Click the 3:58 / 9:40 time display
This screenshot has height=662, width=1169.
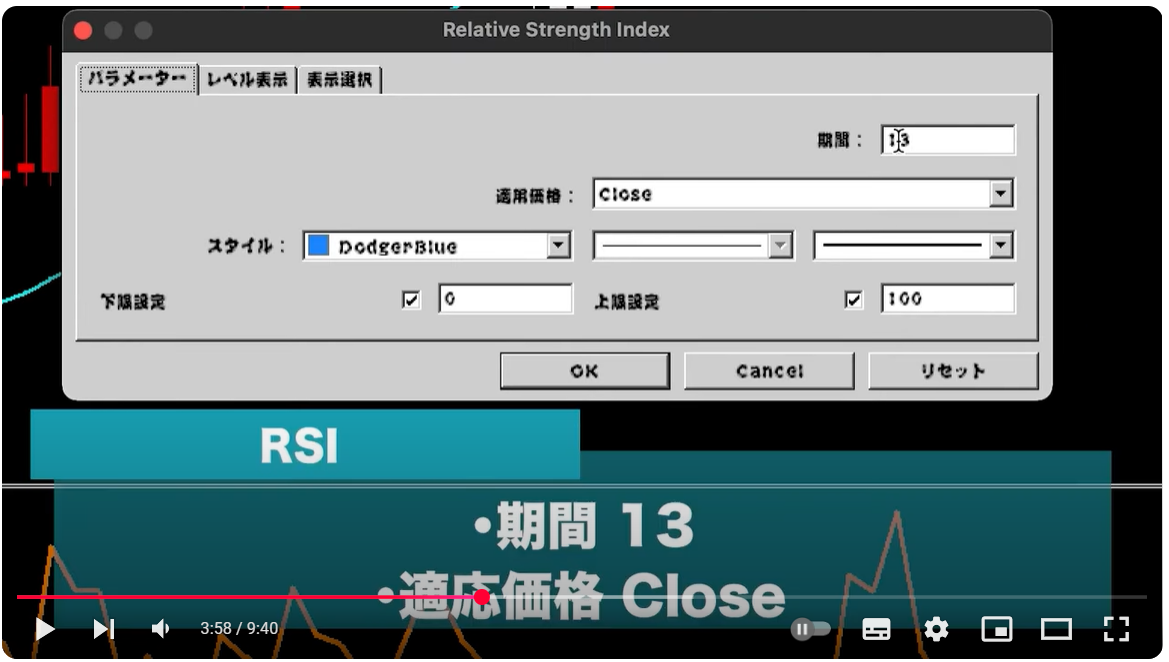click(x=239, y=629)
